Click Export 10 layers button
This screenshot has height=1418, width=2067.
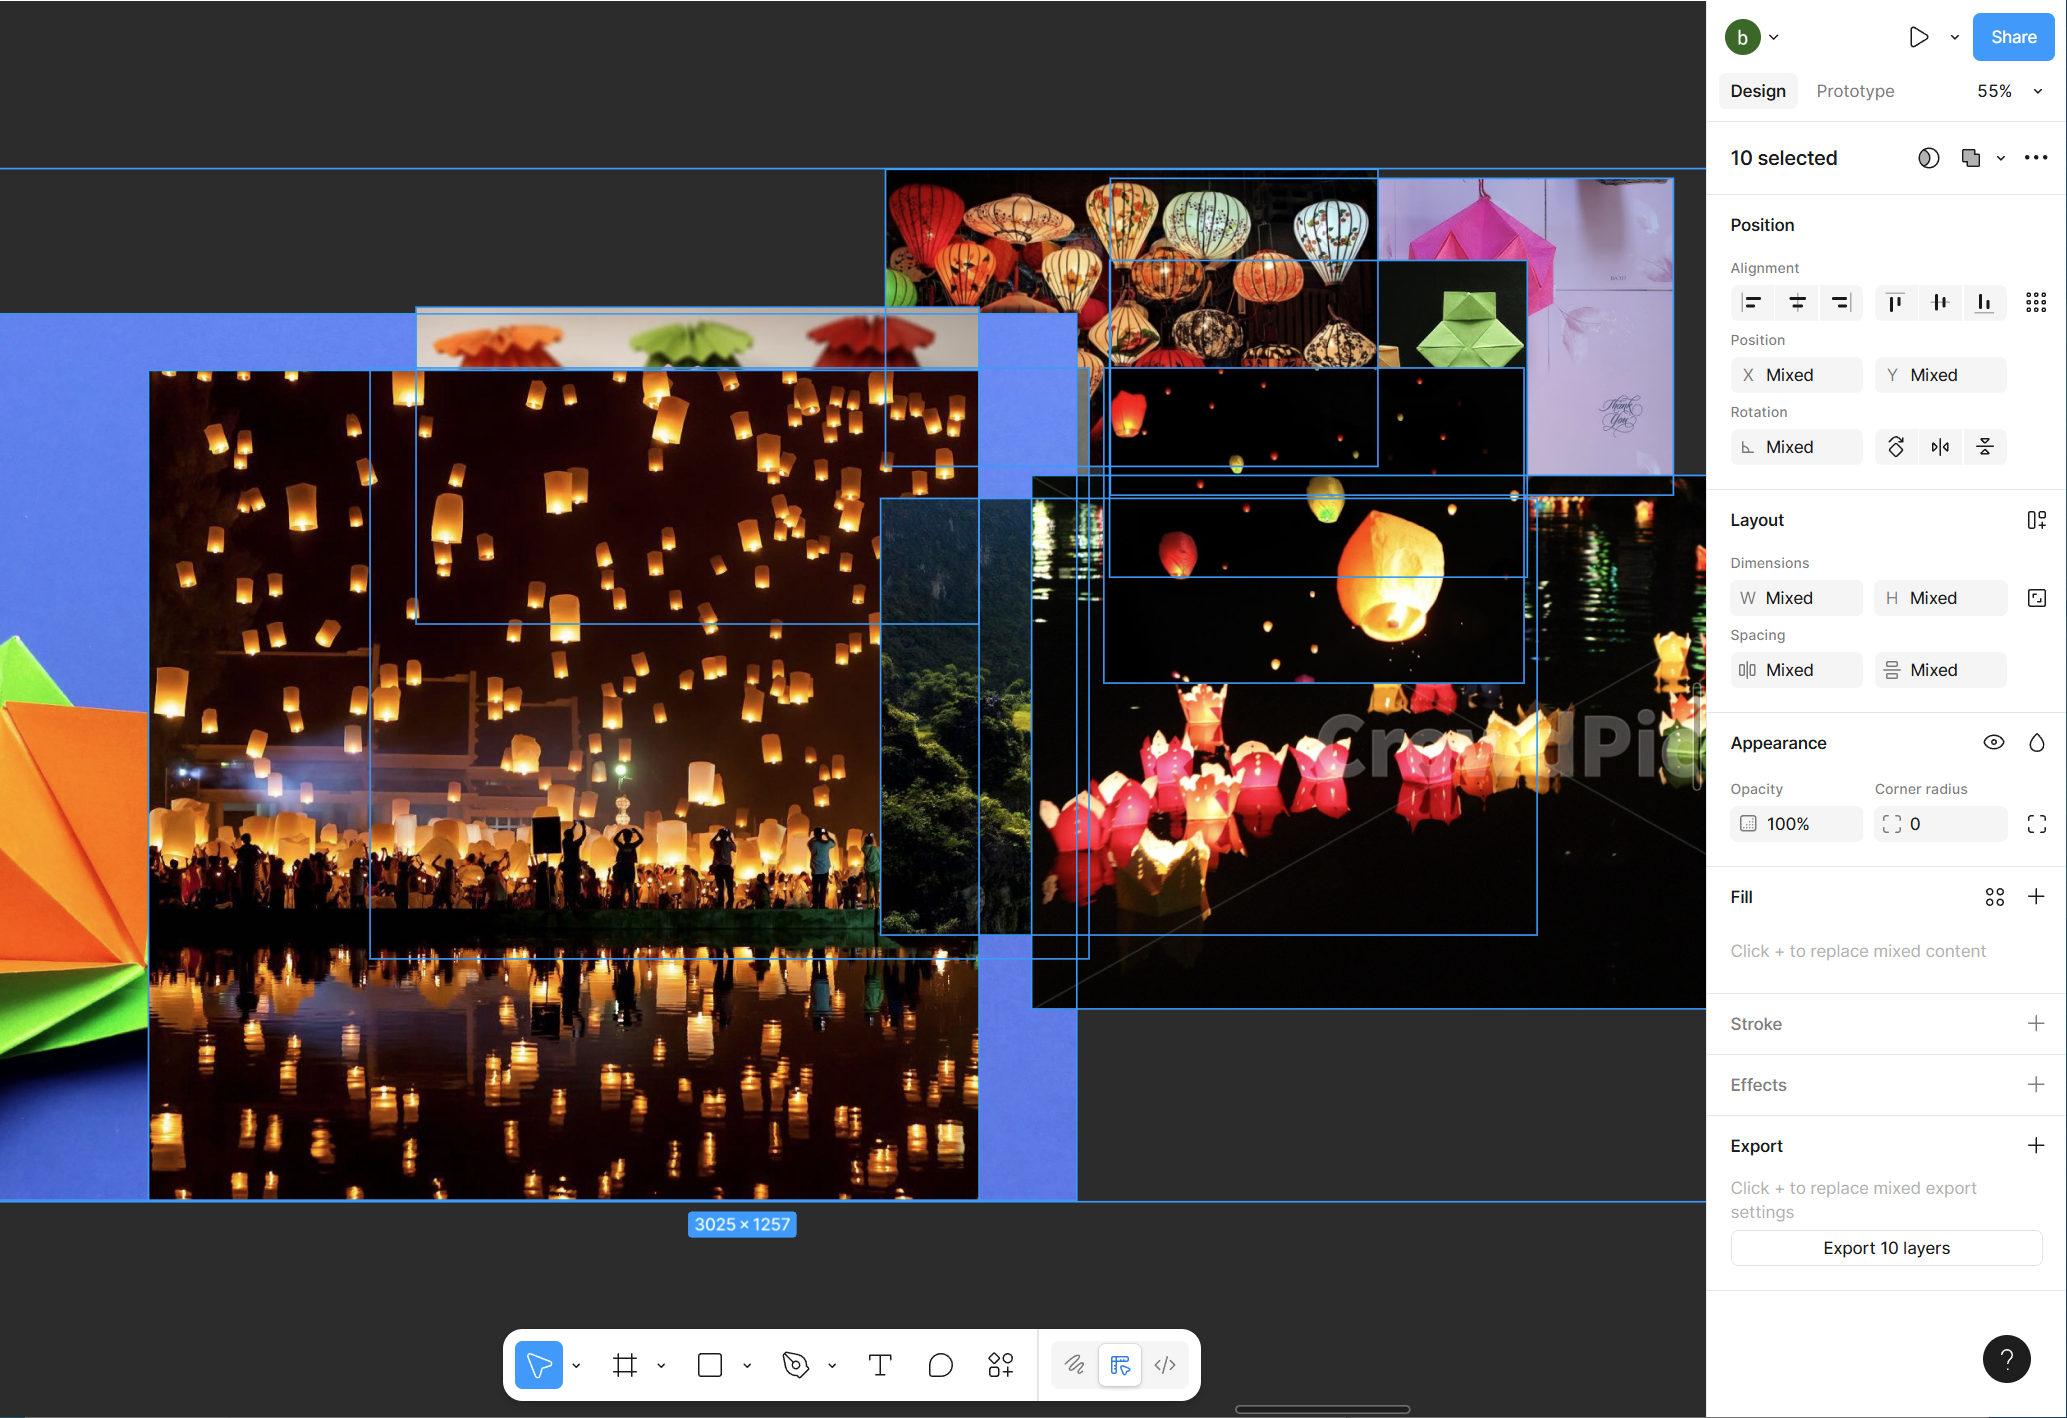pos(1886,1248)
